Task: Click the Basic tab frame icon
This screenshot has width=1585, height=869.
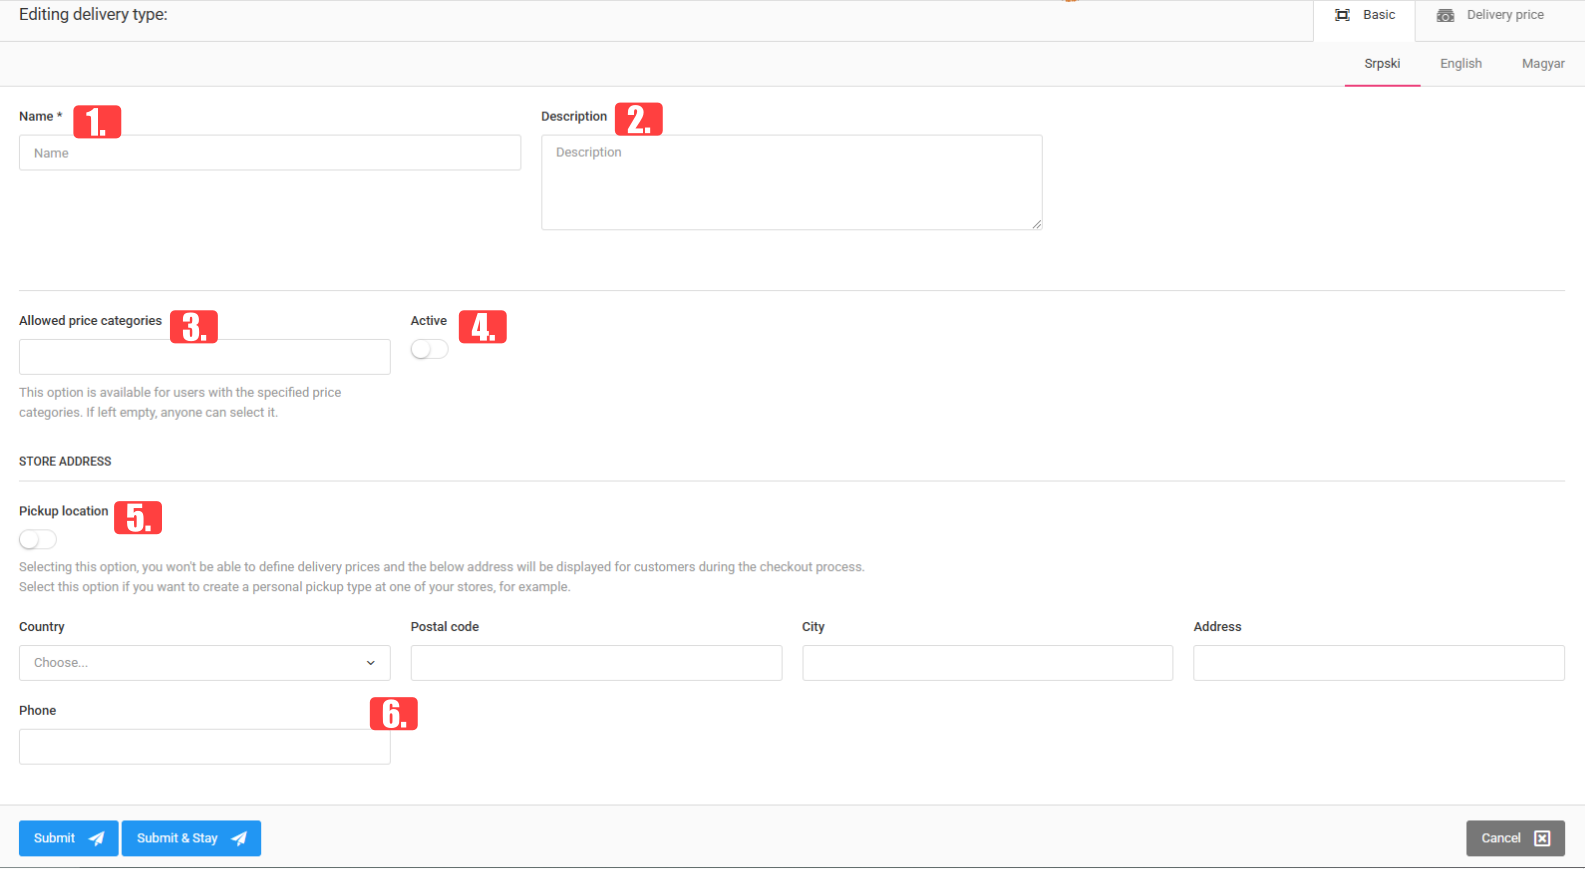Action: coord(1342,15)
